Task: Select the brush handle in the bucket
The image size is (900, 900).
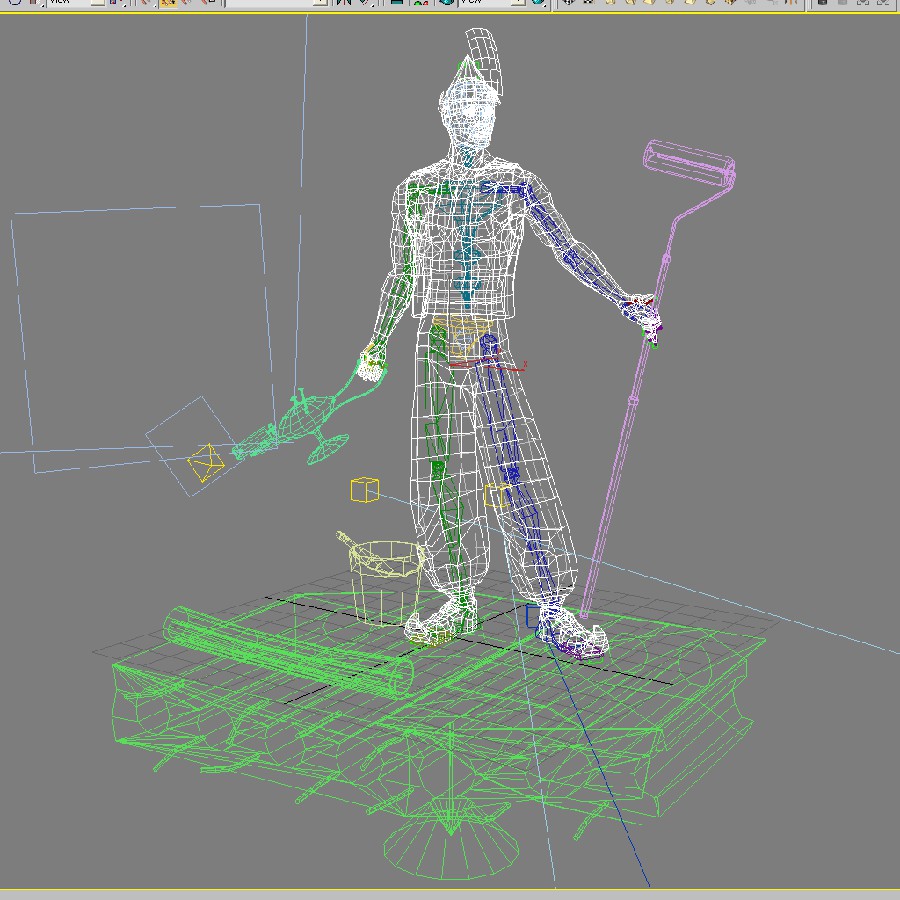Action: click(347, 540)
